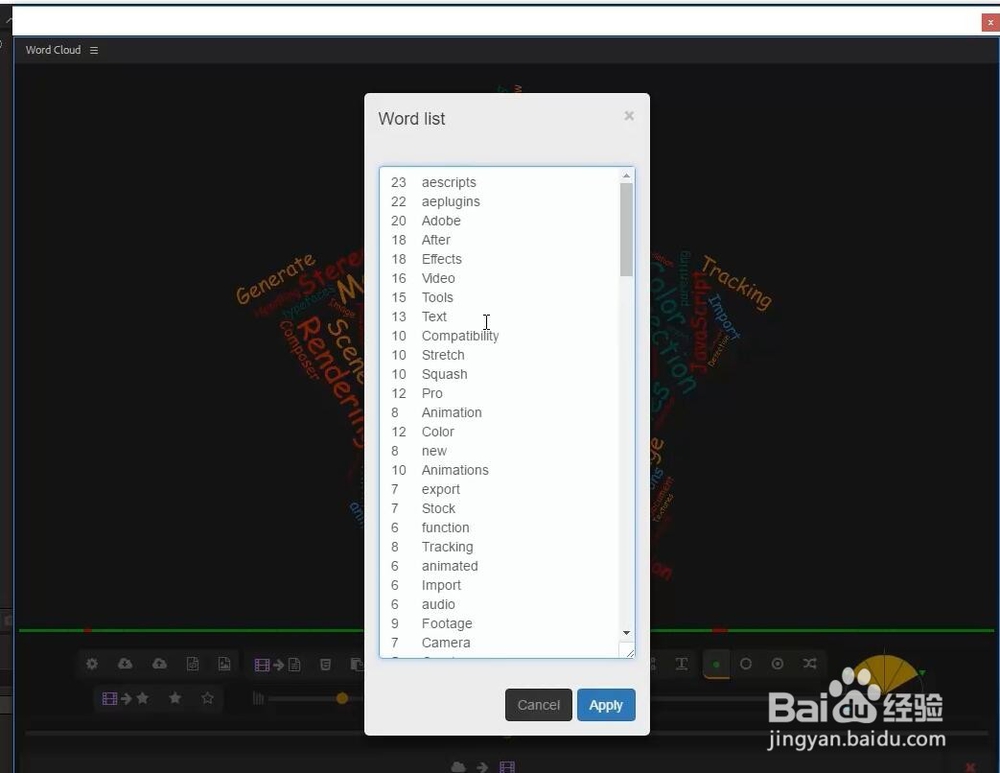Select the text T tool icon

click(x=681, y=664)
